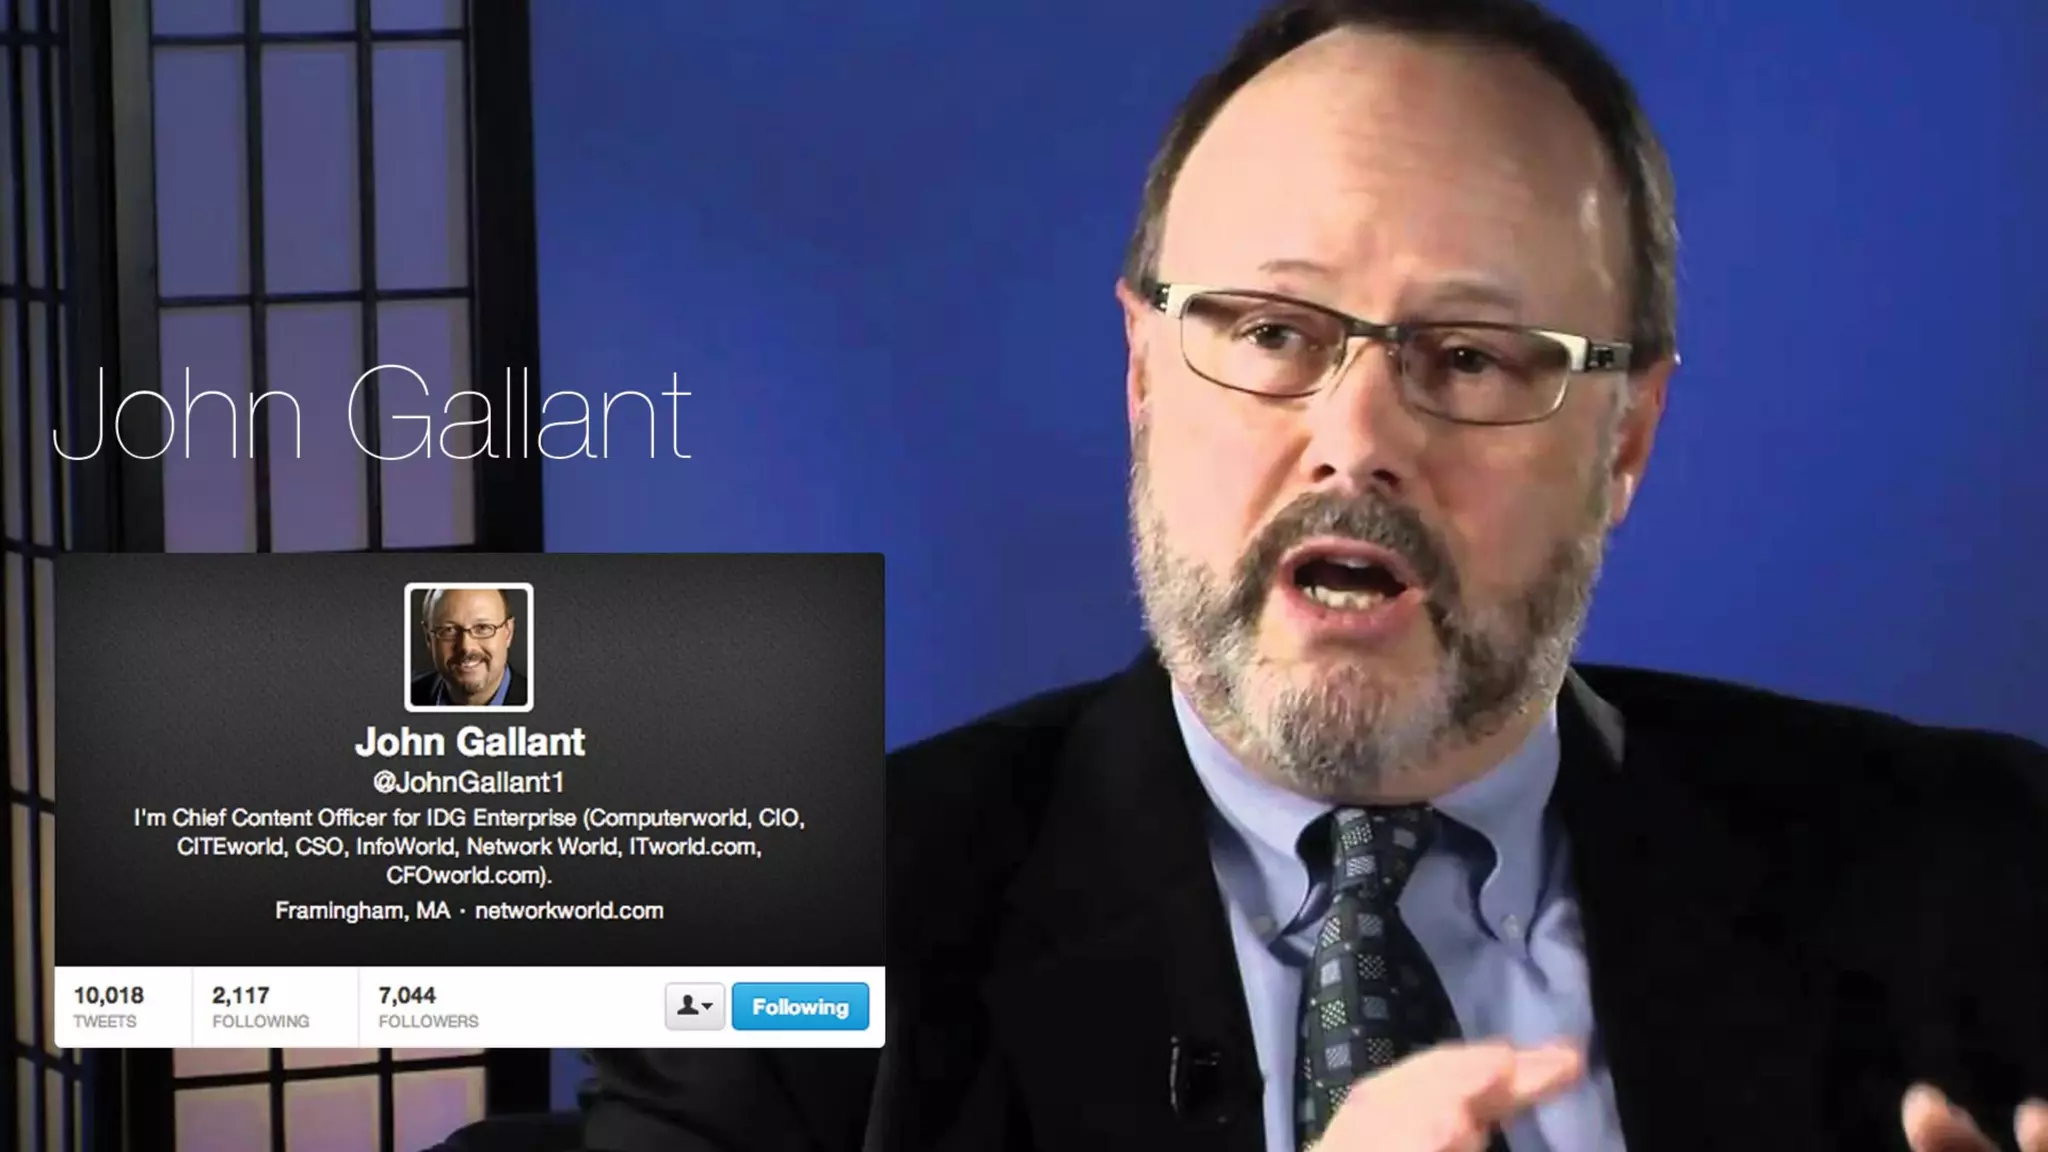
Task: Click the @JohnGallant1 handle
Action: (469, 782)
